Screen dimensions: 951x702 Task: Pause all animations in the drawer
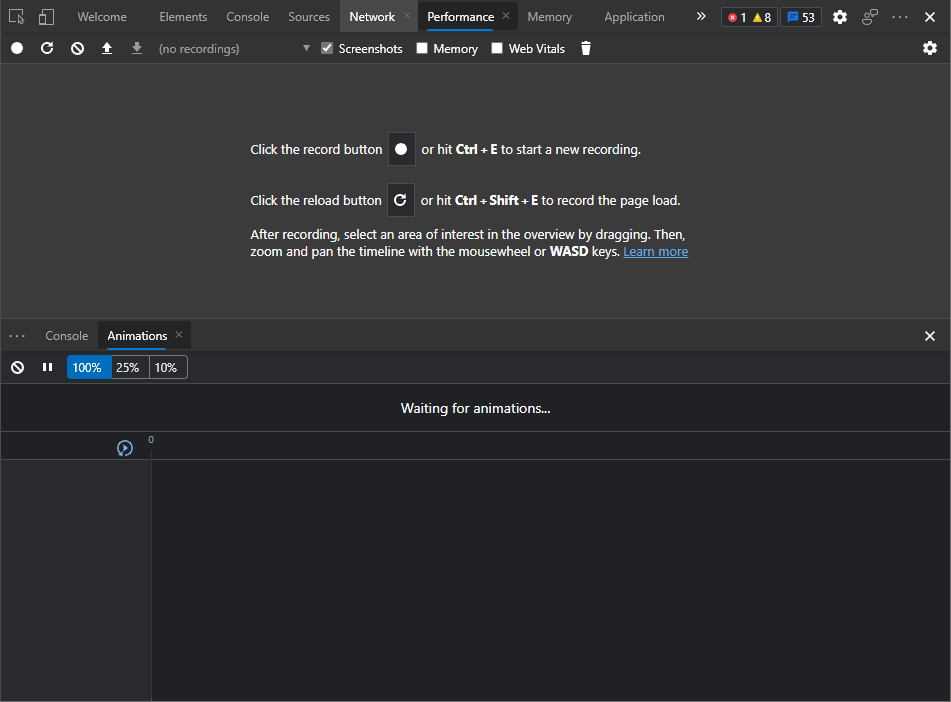point(47,367)
